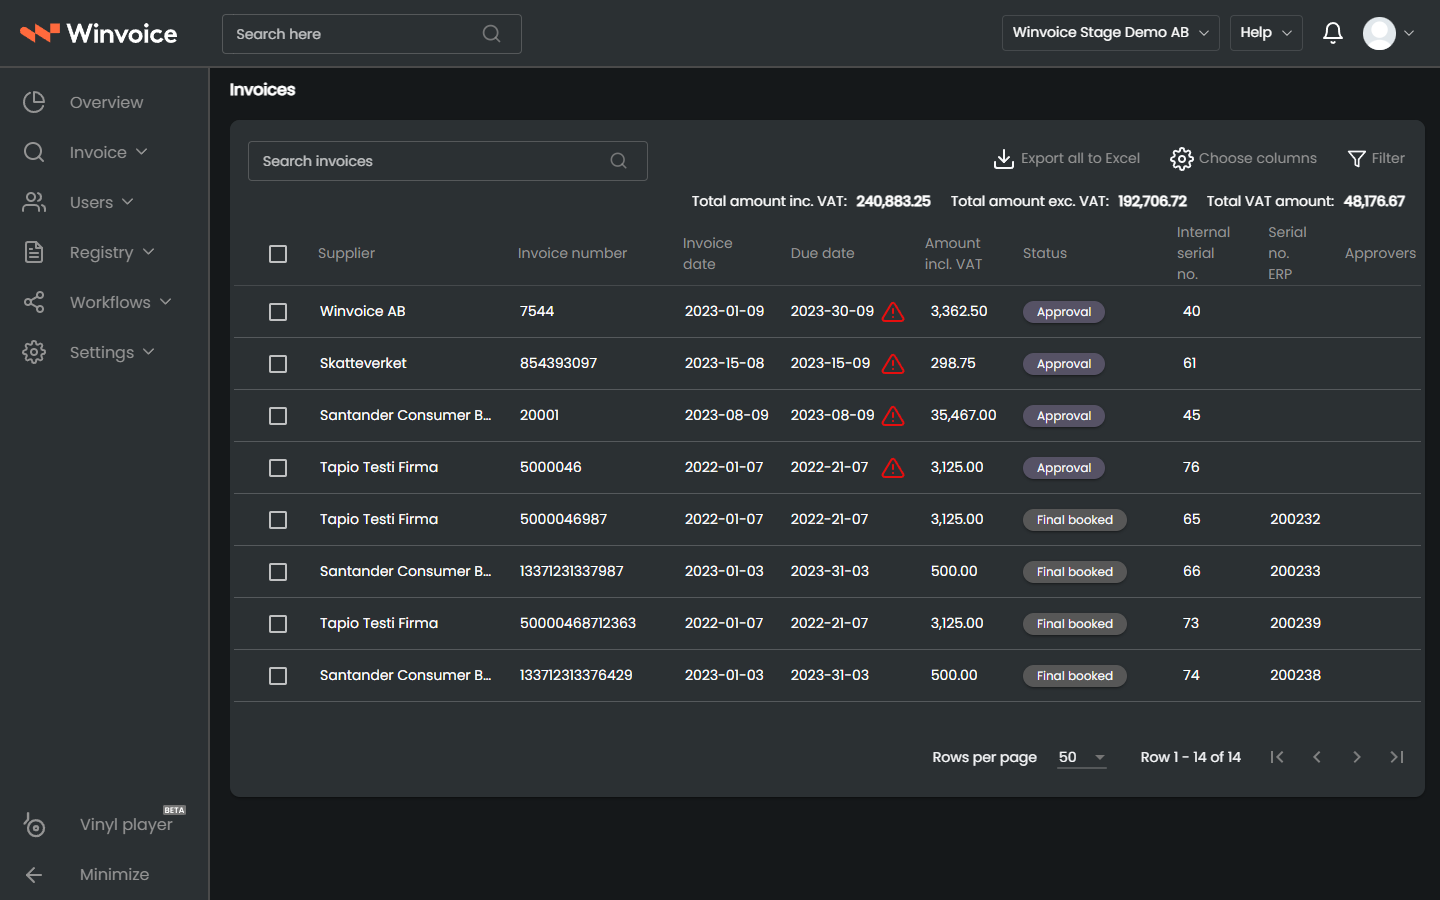This screenshot has width=1440, height=900.
Task: Click Vinyl player label
Action: tap(126, 824)
